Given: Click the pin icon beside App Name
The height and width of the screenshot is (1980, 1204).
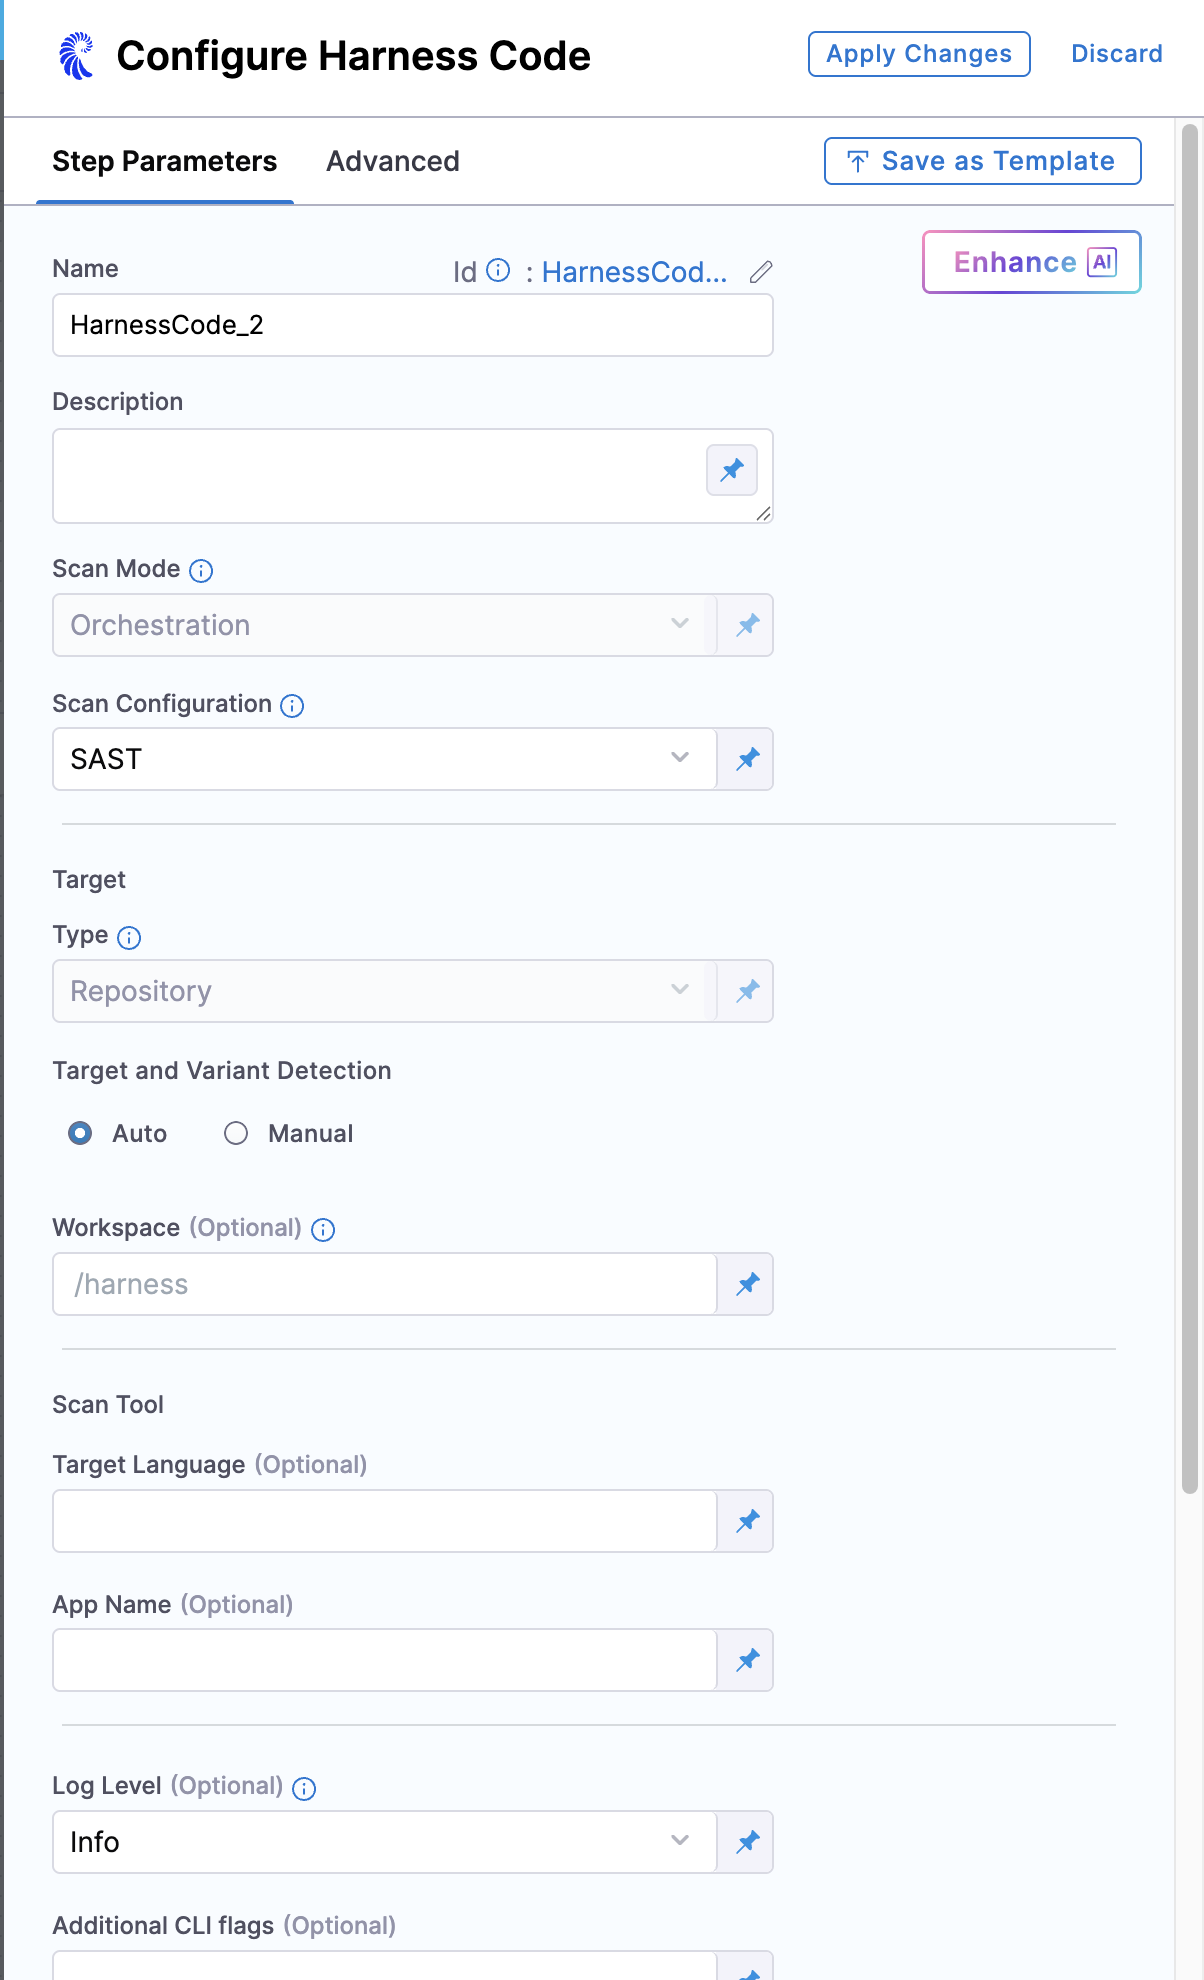Looking at the screenshot, I should coord(747,1660).
